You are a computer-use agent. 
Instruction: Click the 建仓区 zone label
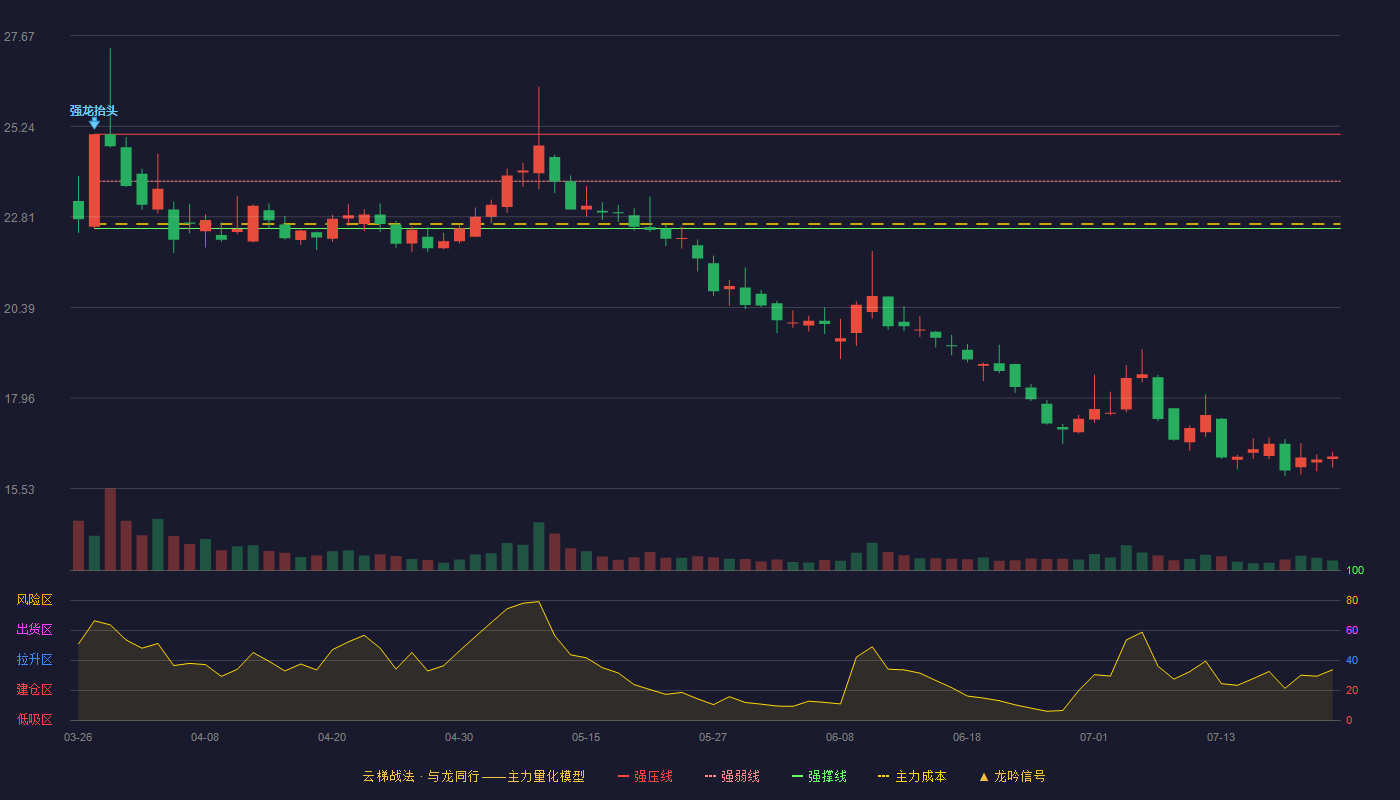34,690
